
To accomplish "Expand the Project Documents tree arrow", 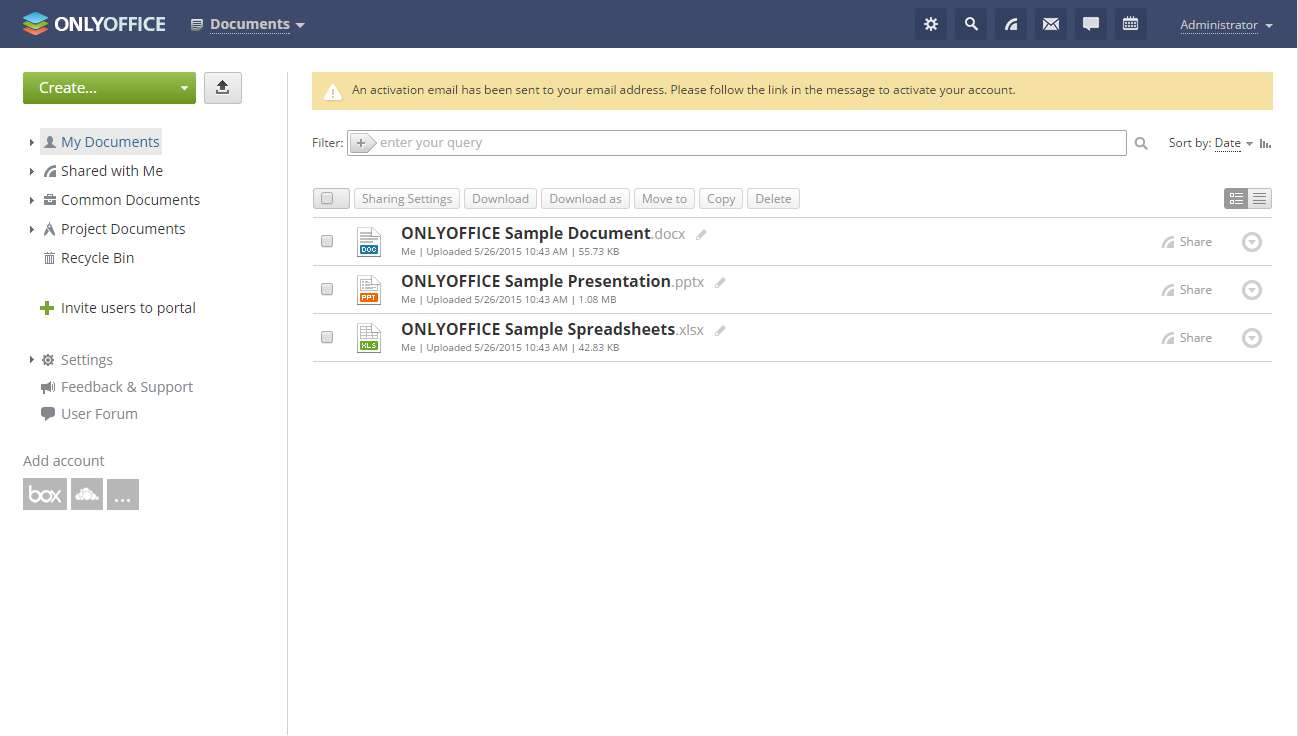I will tap(32, 230).
